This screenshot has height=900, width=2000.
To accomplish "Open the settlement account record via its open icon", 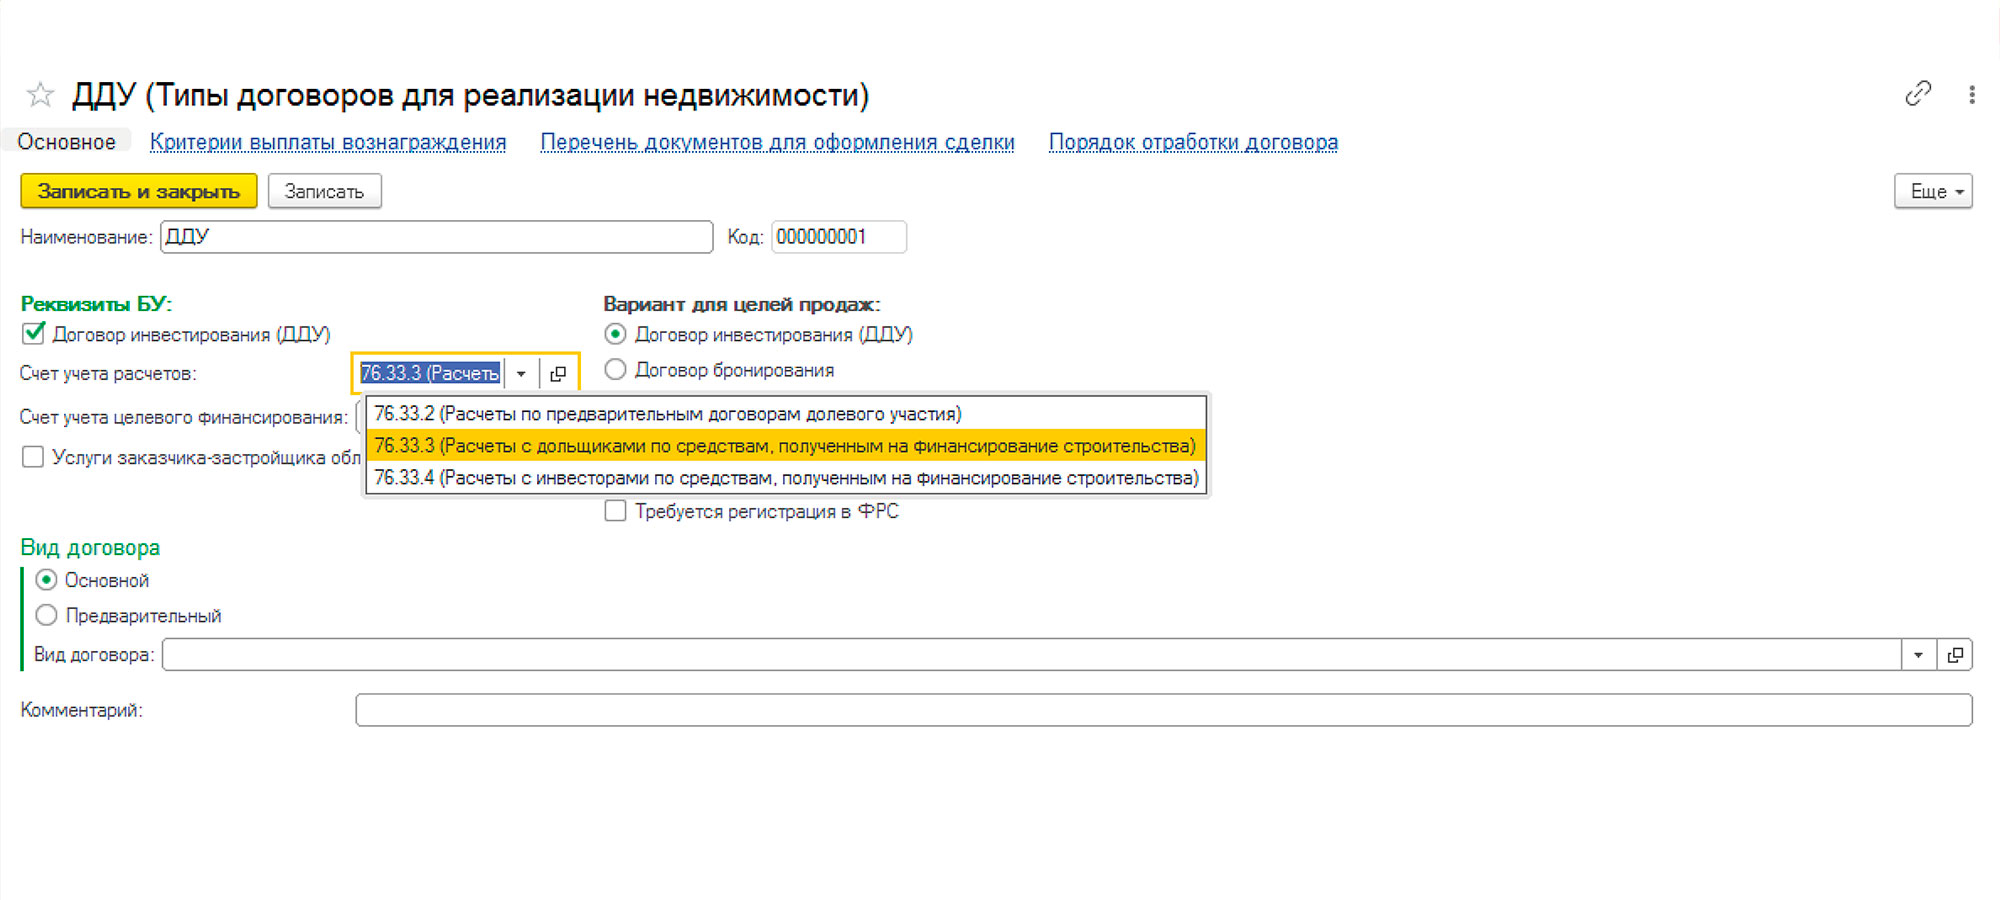I will click(558, 373).
